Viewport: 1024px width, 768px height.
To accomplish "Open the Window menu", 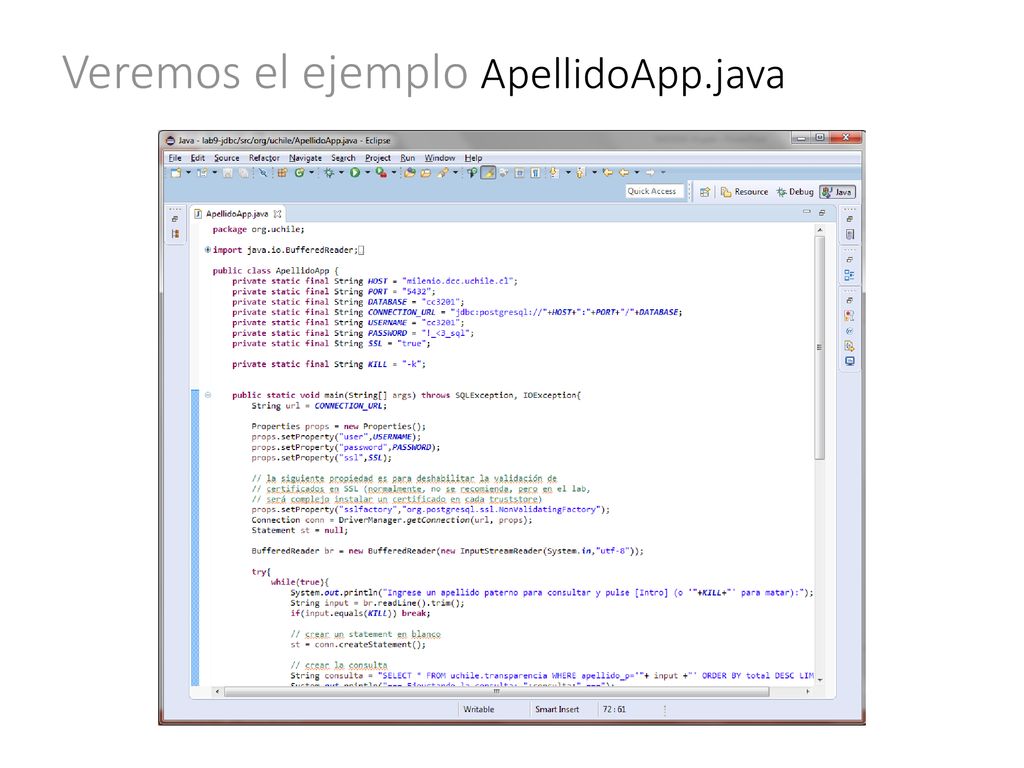I will point(440,158).
